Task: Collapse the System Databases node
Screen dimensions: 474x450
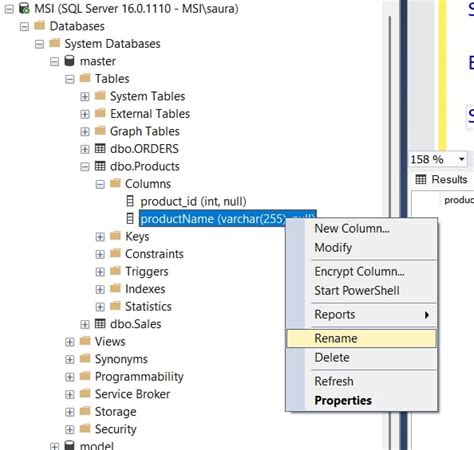Action: click(x=39, y=44)
